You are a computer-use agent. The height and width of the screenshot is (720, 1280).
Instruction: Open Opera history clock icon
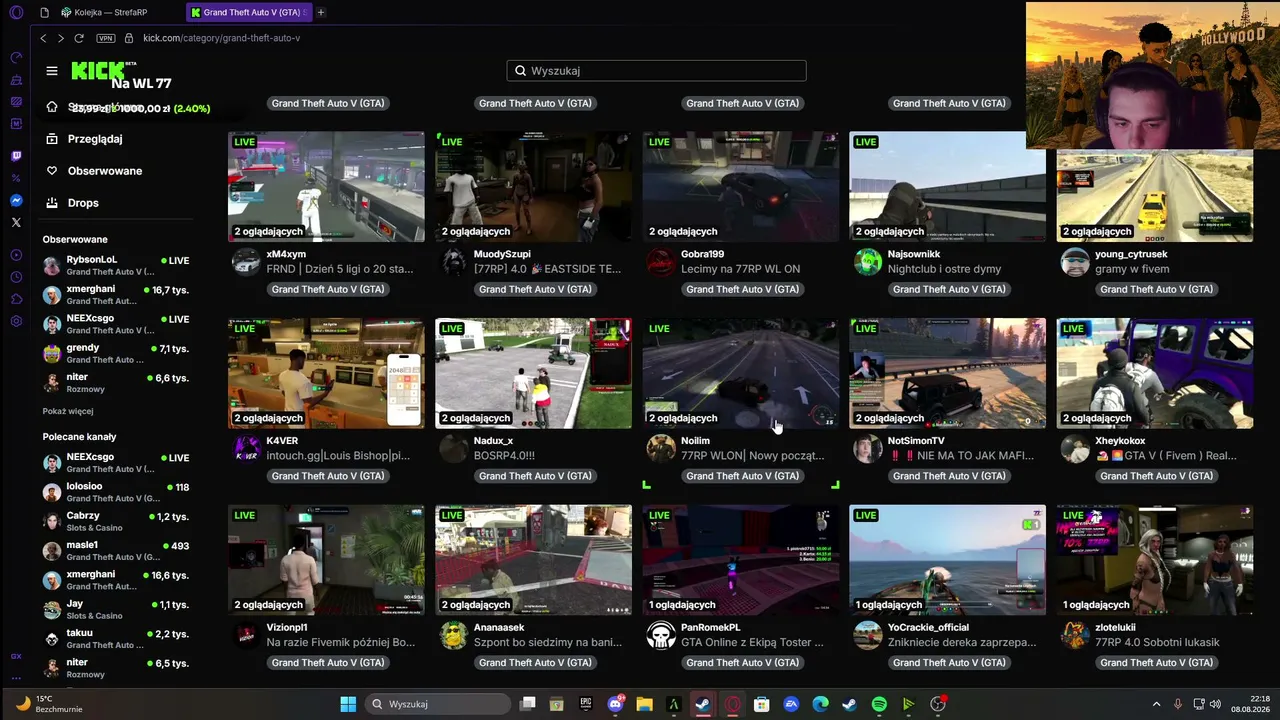coord(16,277)
